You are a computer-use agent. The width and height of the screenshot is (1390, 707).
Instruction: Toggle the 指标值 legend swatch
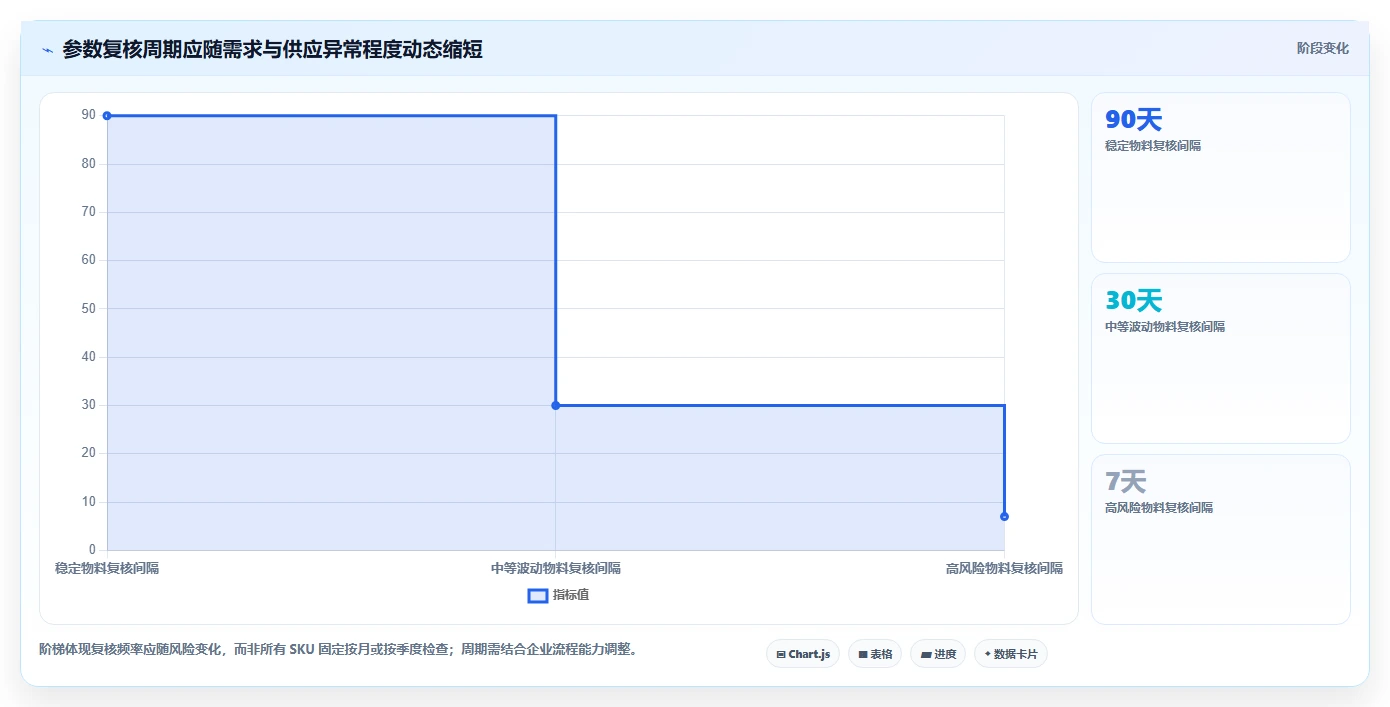(538, 596)
